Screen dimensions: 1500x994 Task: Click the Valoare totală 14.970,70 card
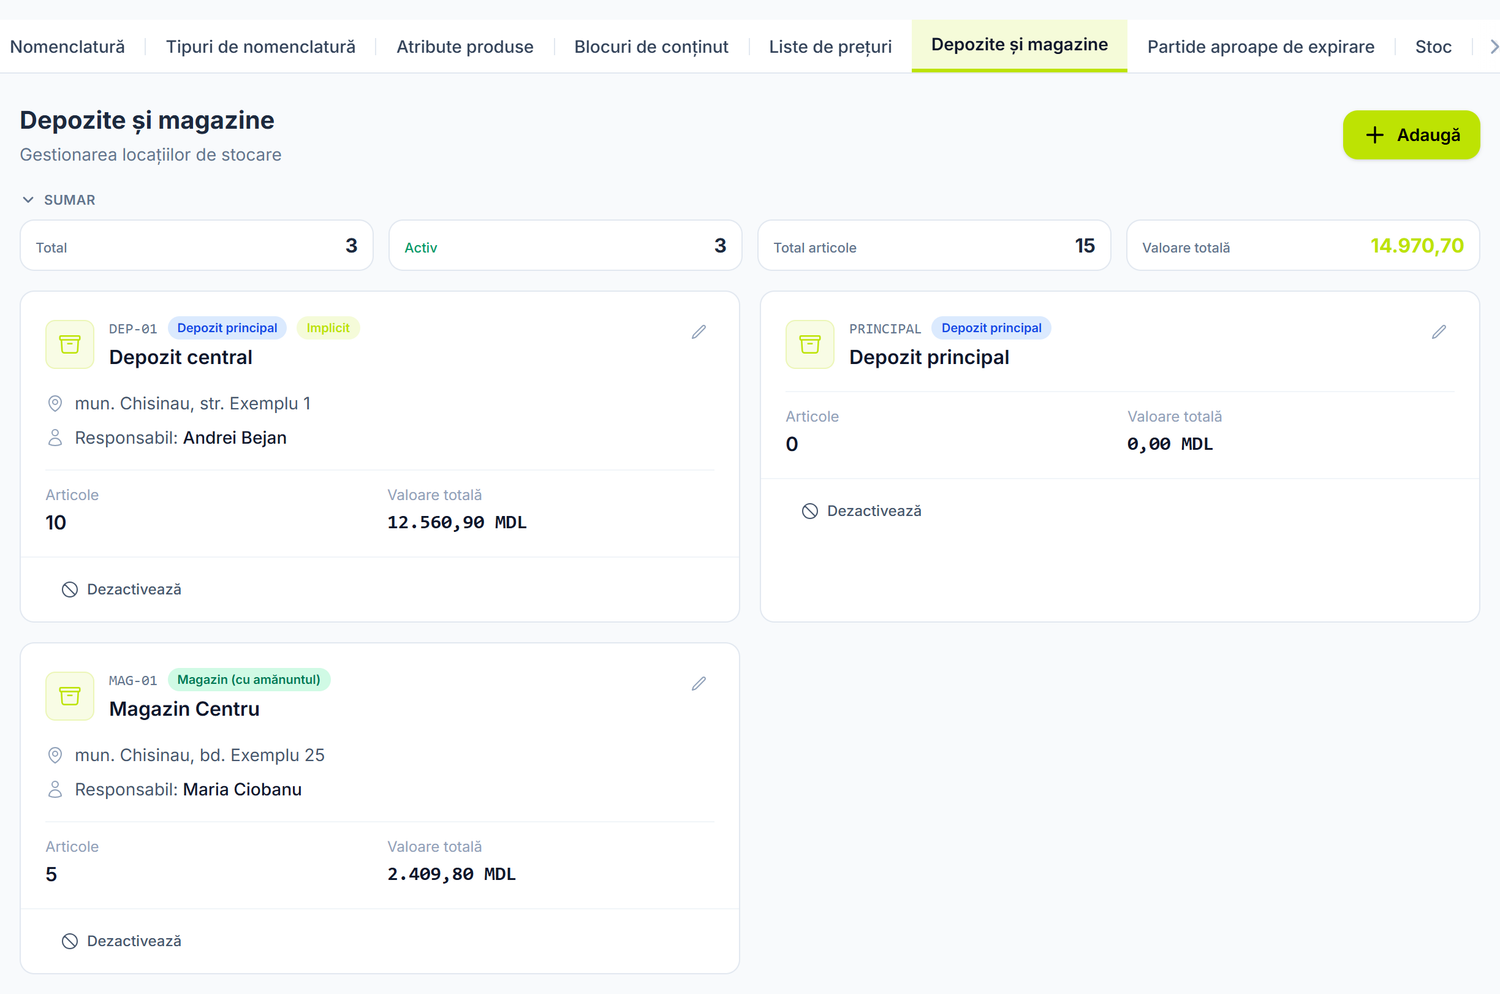(x=1303, y=246)
